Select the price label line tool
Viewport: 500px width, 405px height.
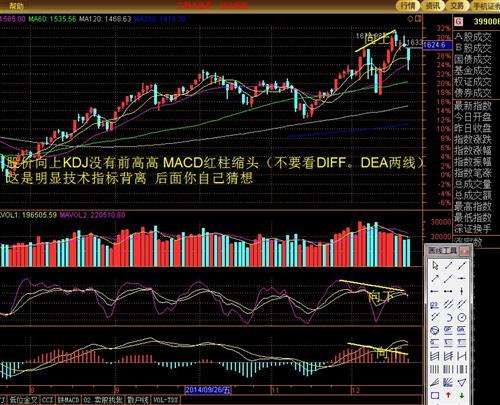(435, 304)
